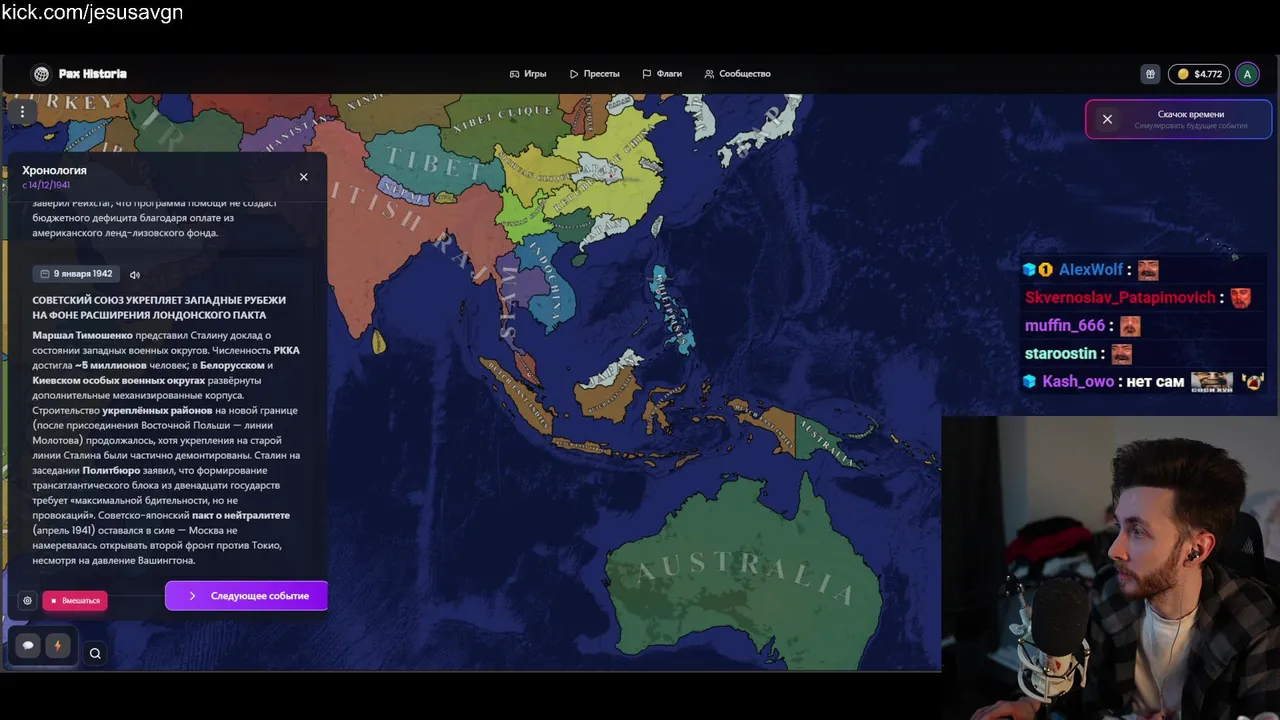Open the three-dot map menu
The width and height of the screenshot is (1280, 720).
click(x=22, y=112)
